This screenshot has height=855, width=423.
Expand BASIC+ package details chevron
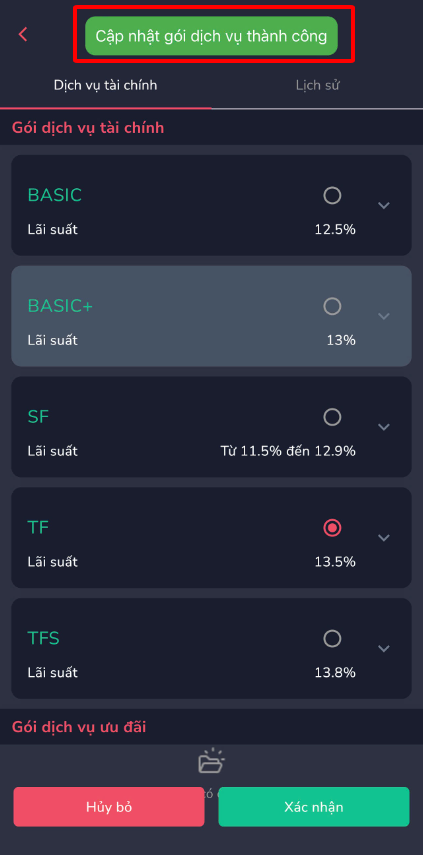384,316
